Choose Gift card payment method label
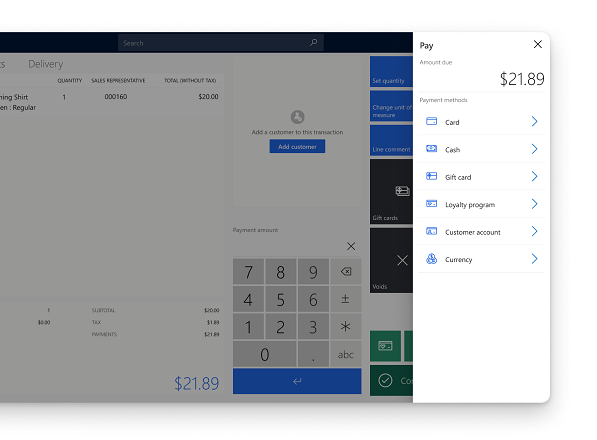Image resolution: width=597 pixels, height=440 pixels. click(x=458, y=177)
